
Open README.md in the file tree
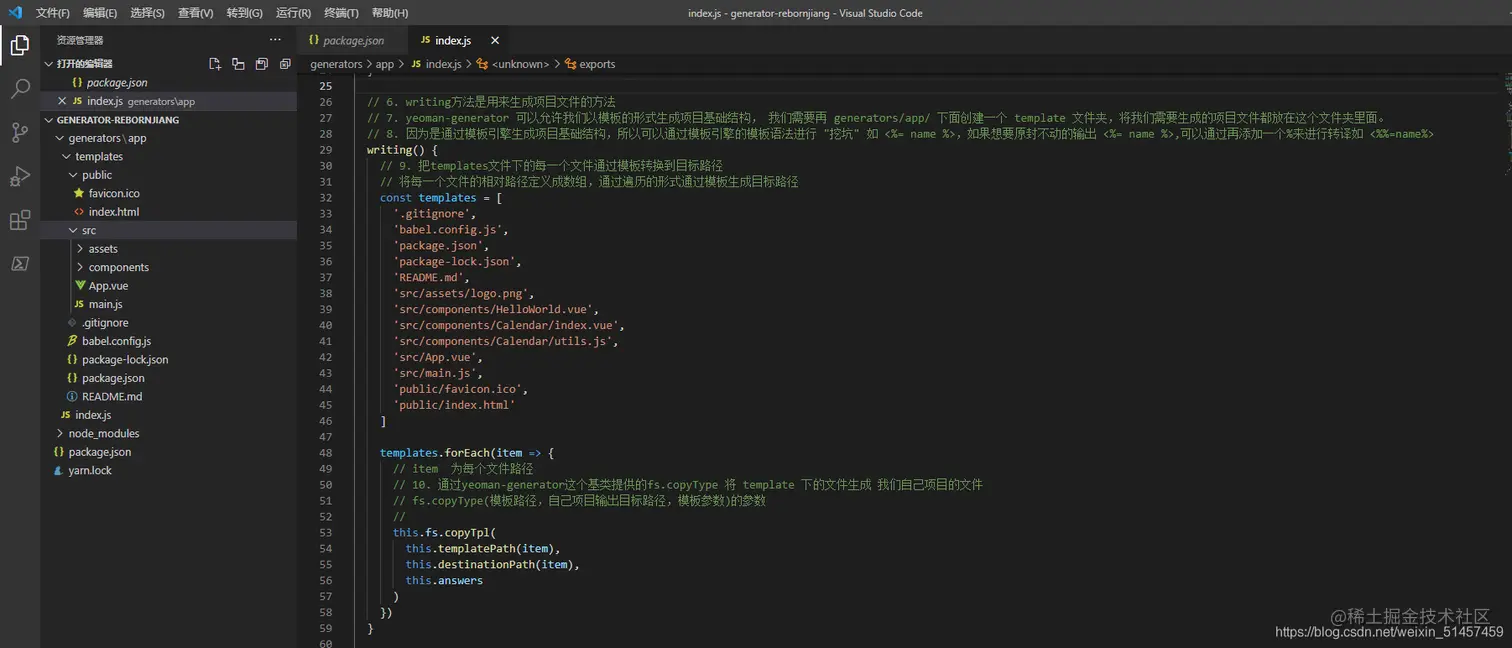(112, 396)
